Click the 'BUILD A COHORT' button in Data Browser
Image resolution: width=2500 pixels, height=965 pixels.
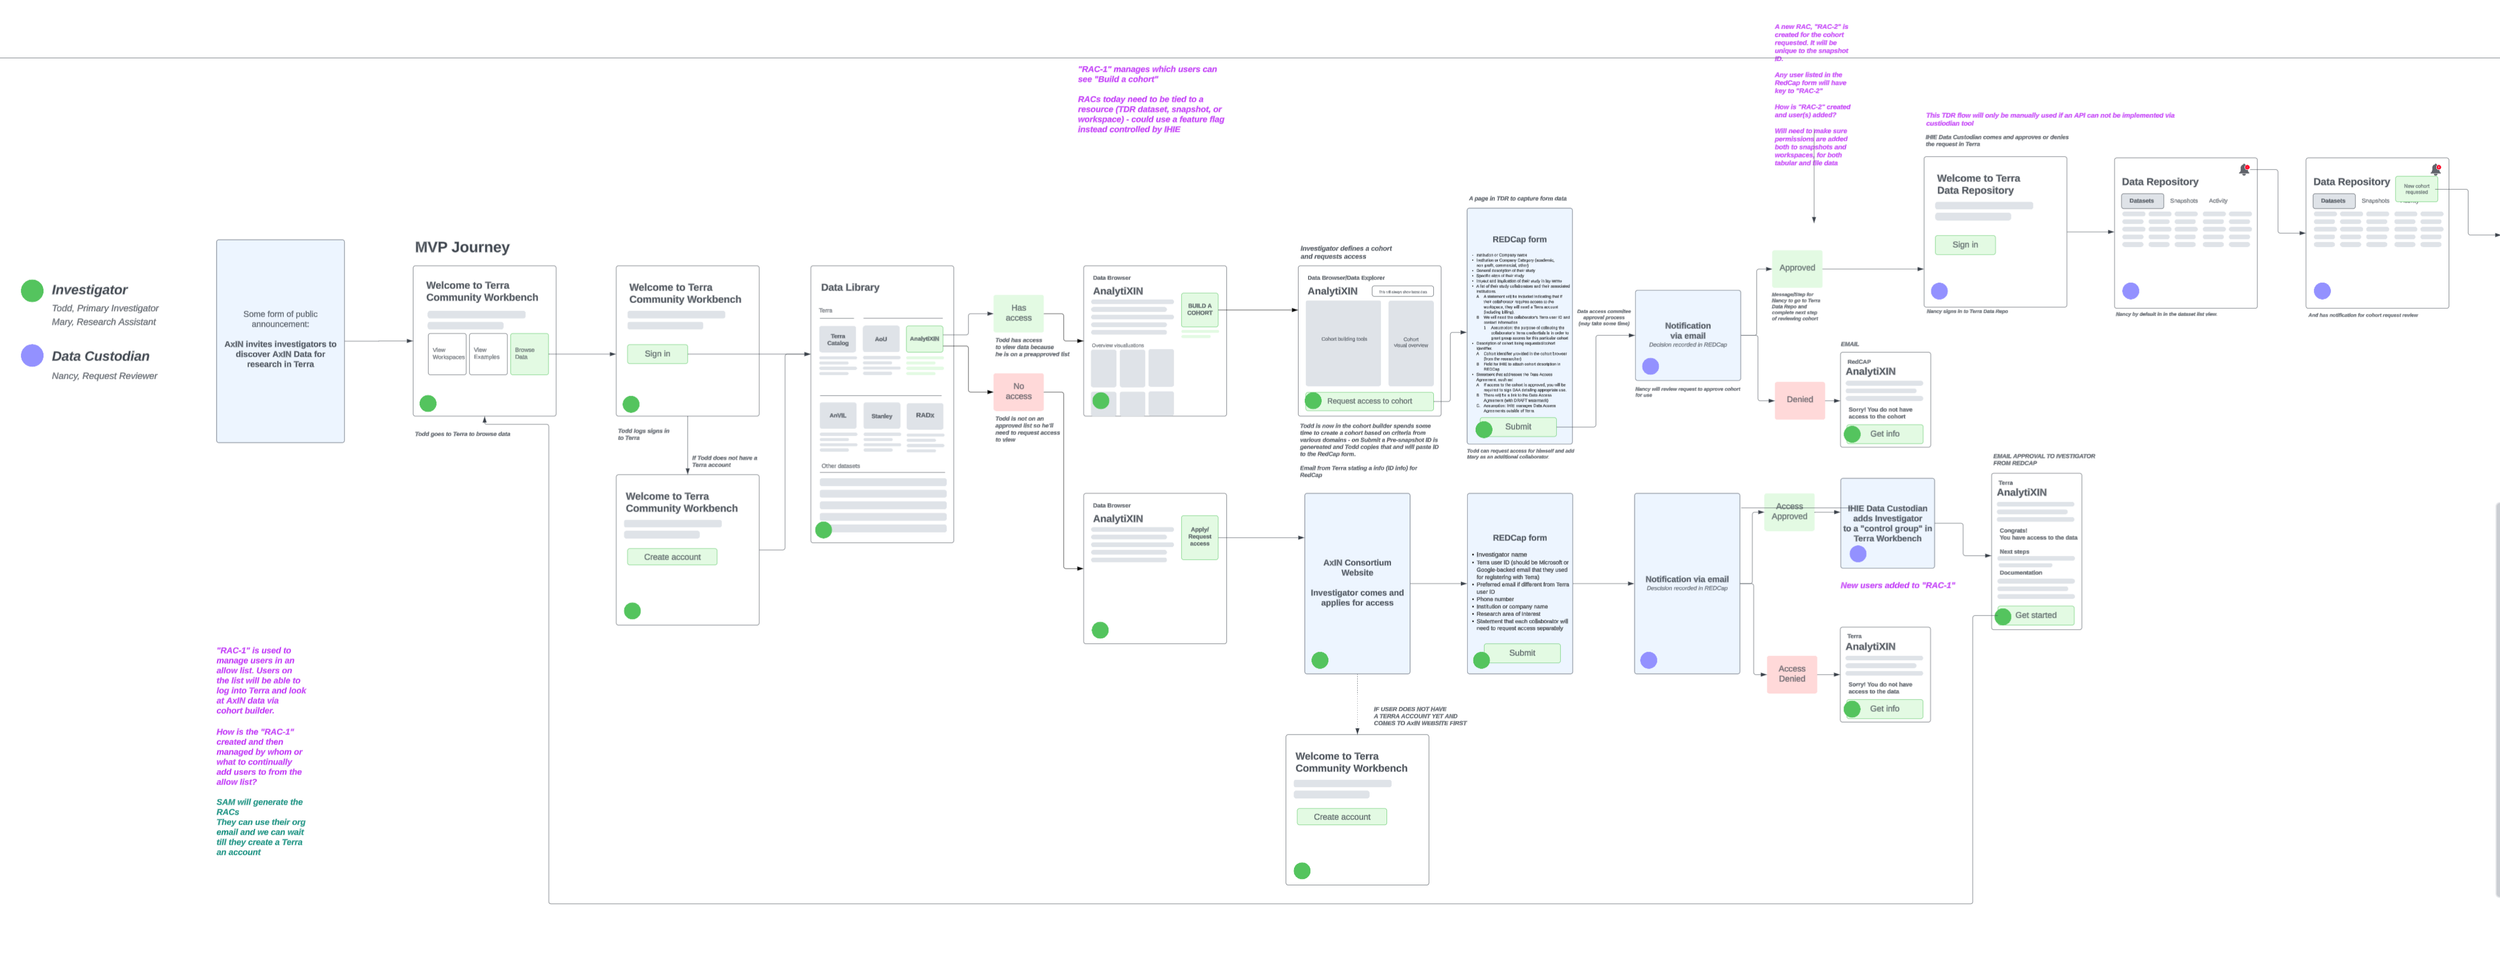[1199, 310]
